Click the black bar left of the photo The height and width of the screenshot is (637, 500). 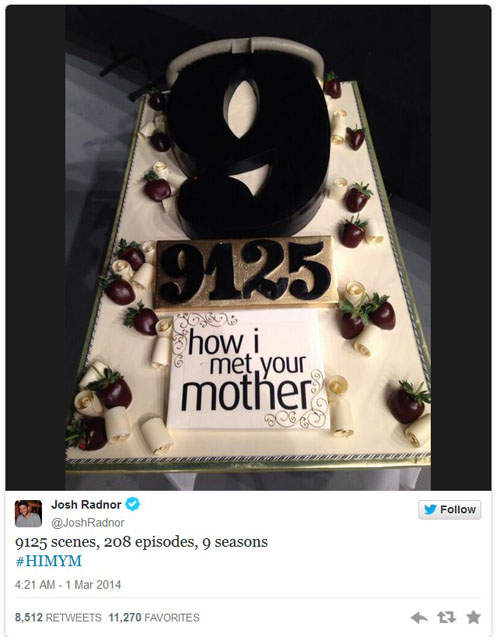pyautogui.click(x=35, y=248)
